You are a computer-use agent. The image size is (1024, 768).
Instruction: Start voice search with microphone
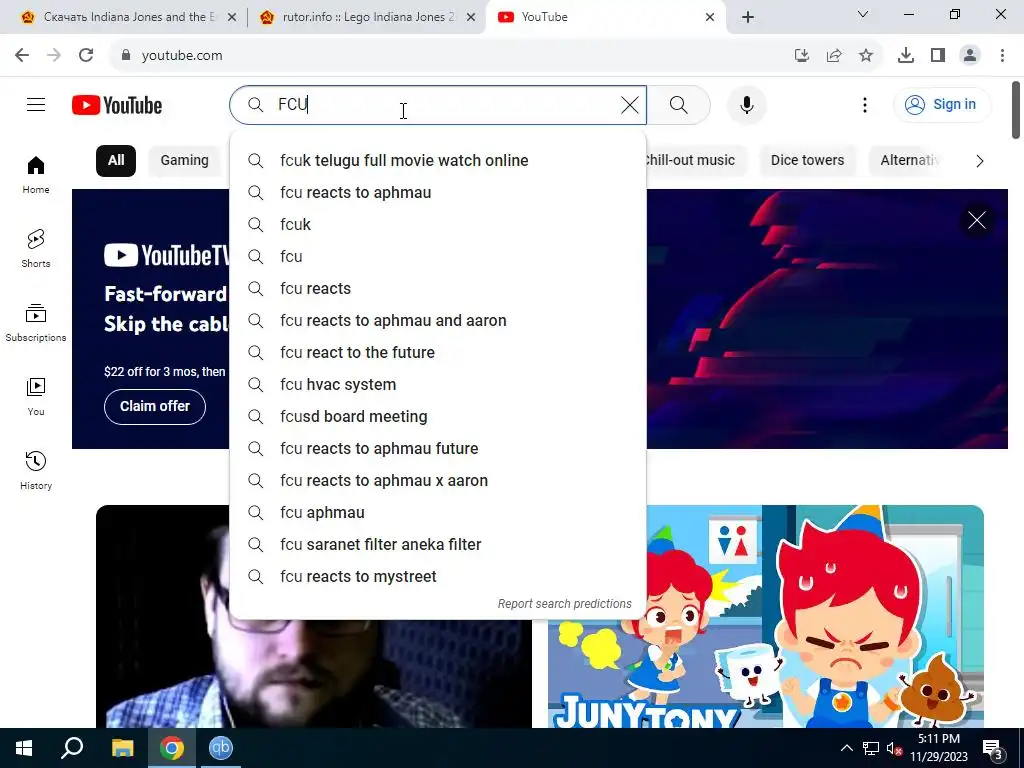[746, 104]
